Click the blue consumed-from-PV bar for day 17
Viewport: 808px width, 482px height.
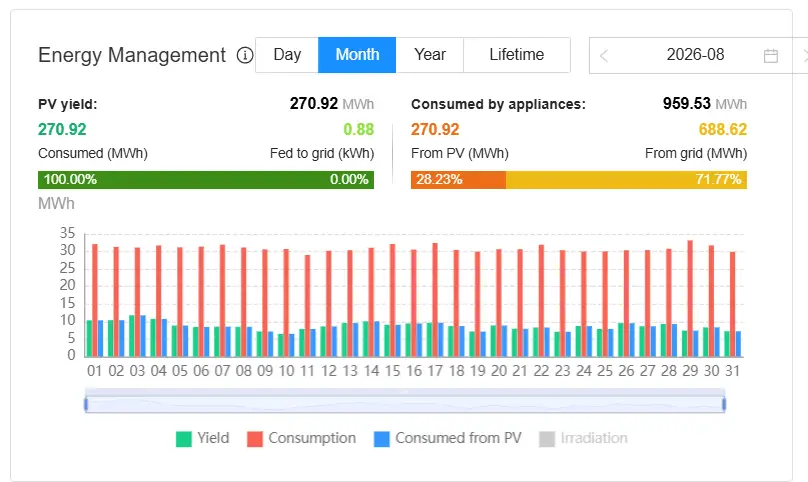pos(441,340)
